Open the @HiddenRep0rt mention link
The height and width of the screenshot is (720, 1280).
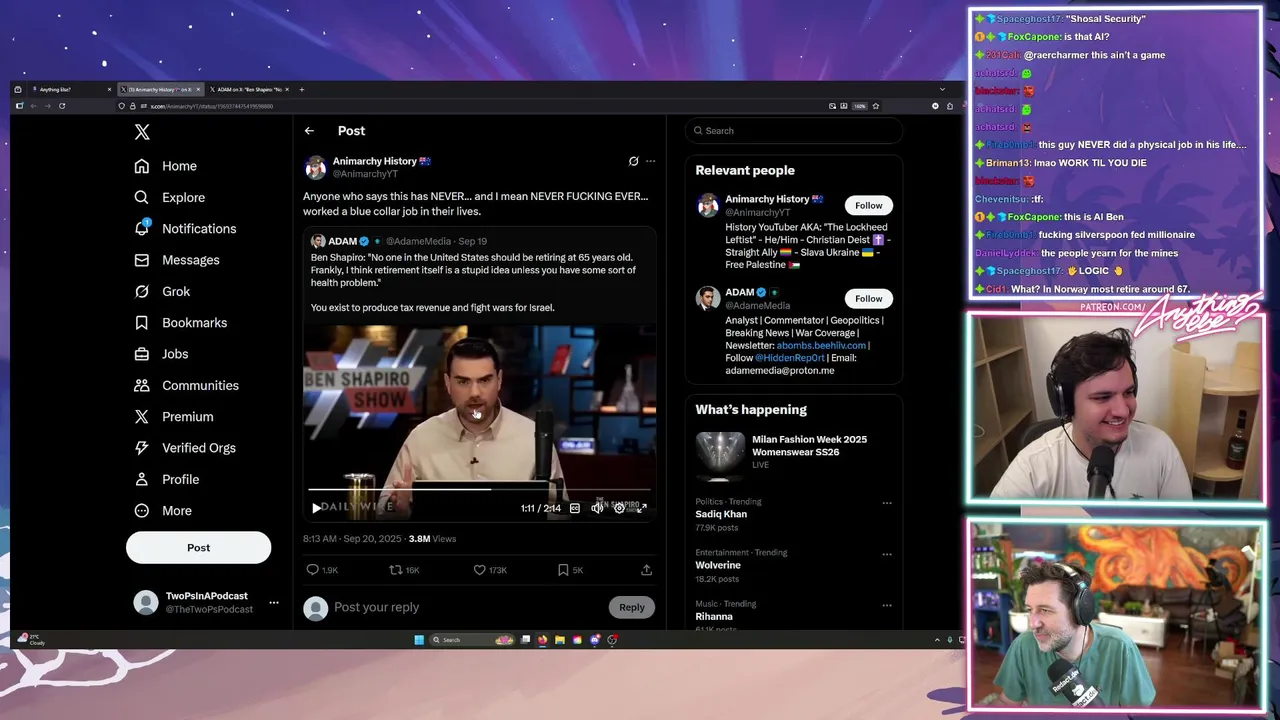tap(790, 358)
